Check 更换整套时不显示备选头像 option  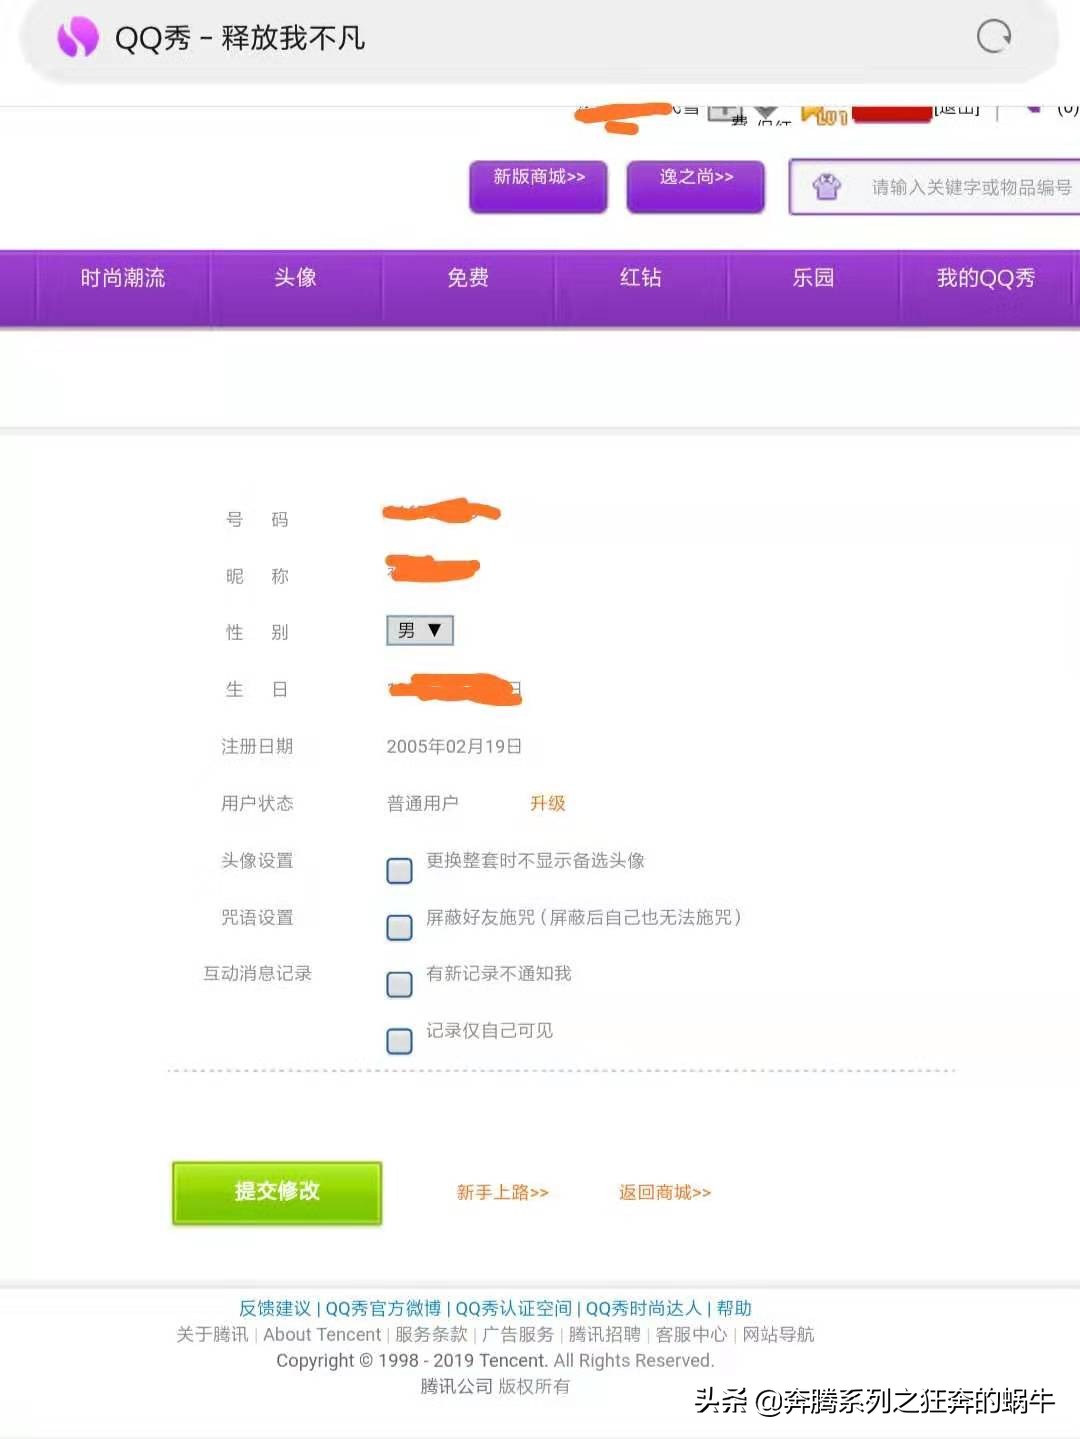[399, 871]
